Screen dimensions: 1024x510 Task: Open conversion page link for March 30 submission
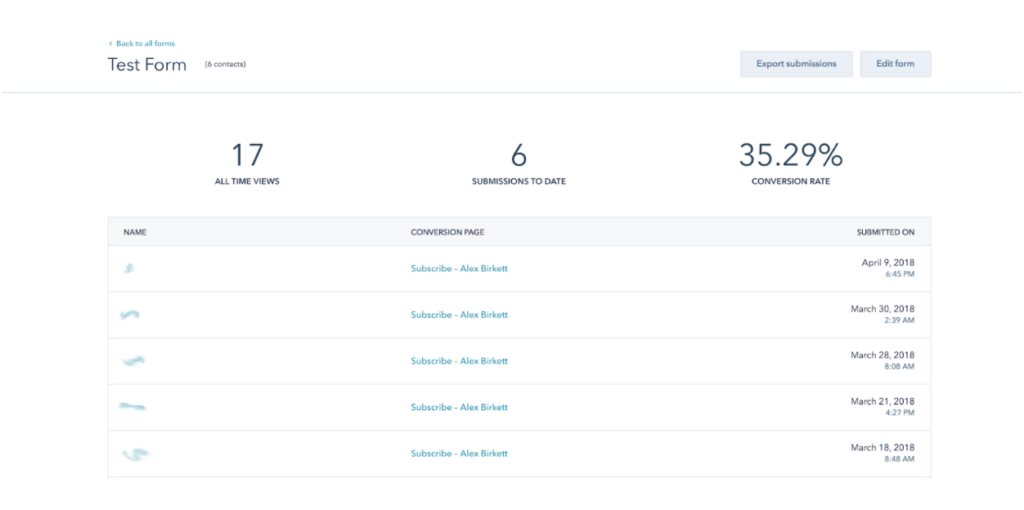(x=459, y=315)
